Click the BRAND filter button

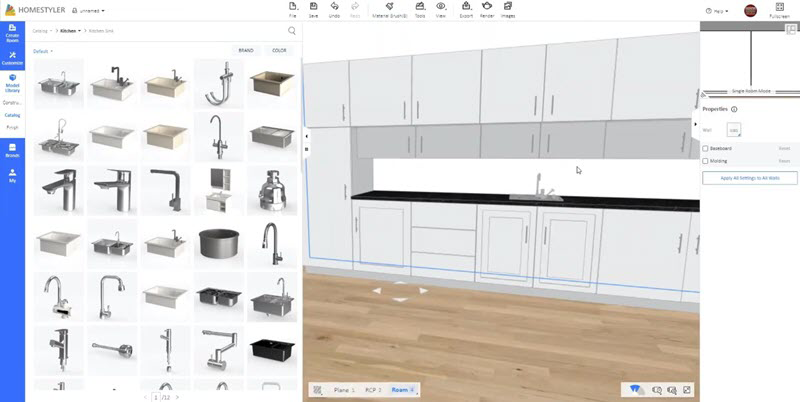(x=245, y=50)
